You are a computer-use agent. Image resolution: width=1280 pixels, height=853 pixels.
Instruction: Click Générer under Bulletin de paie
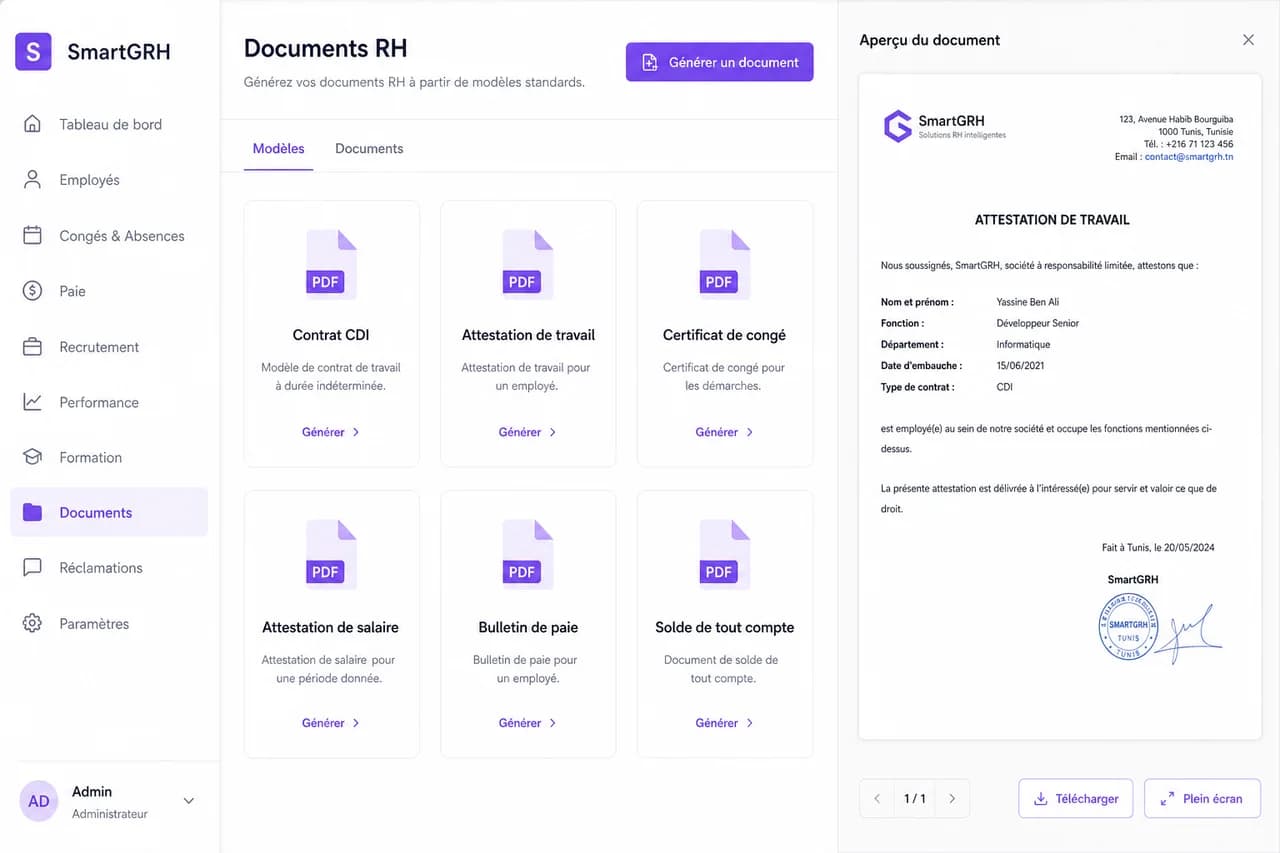[x=528, y=722]
